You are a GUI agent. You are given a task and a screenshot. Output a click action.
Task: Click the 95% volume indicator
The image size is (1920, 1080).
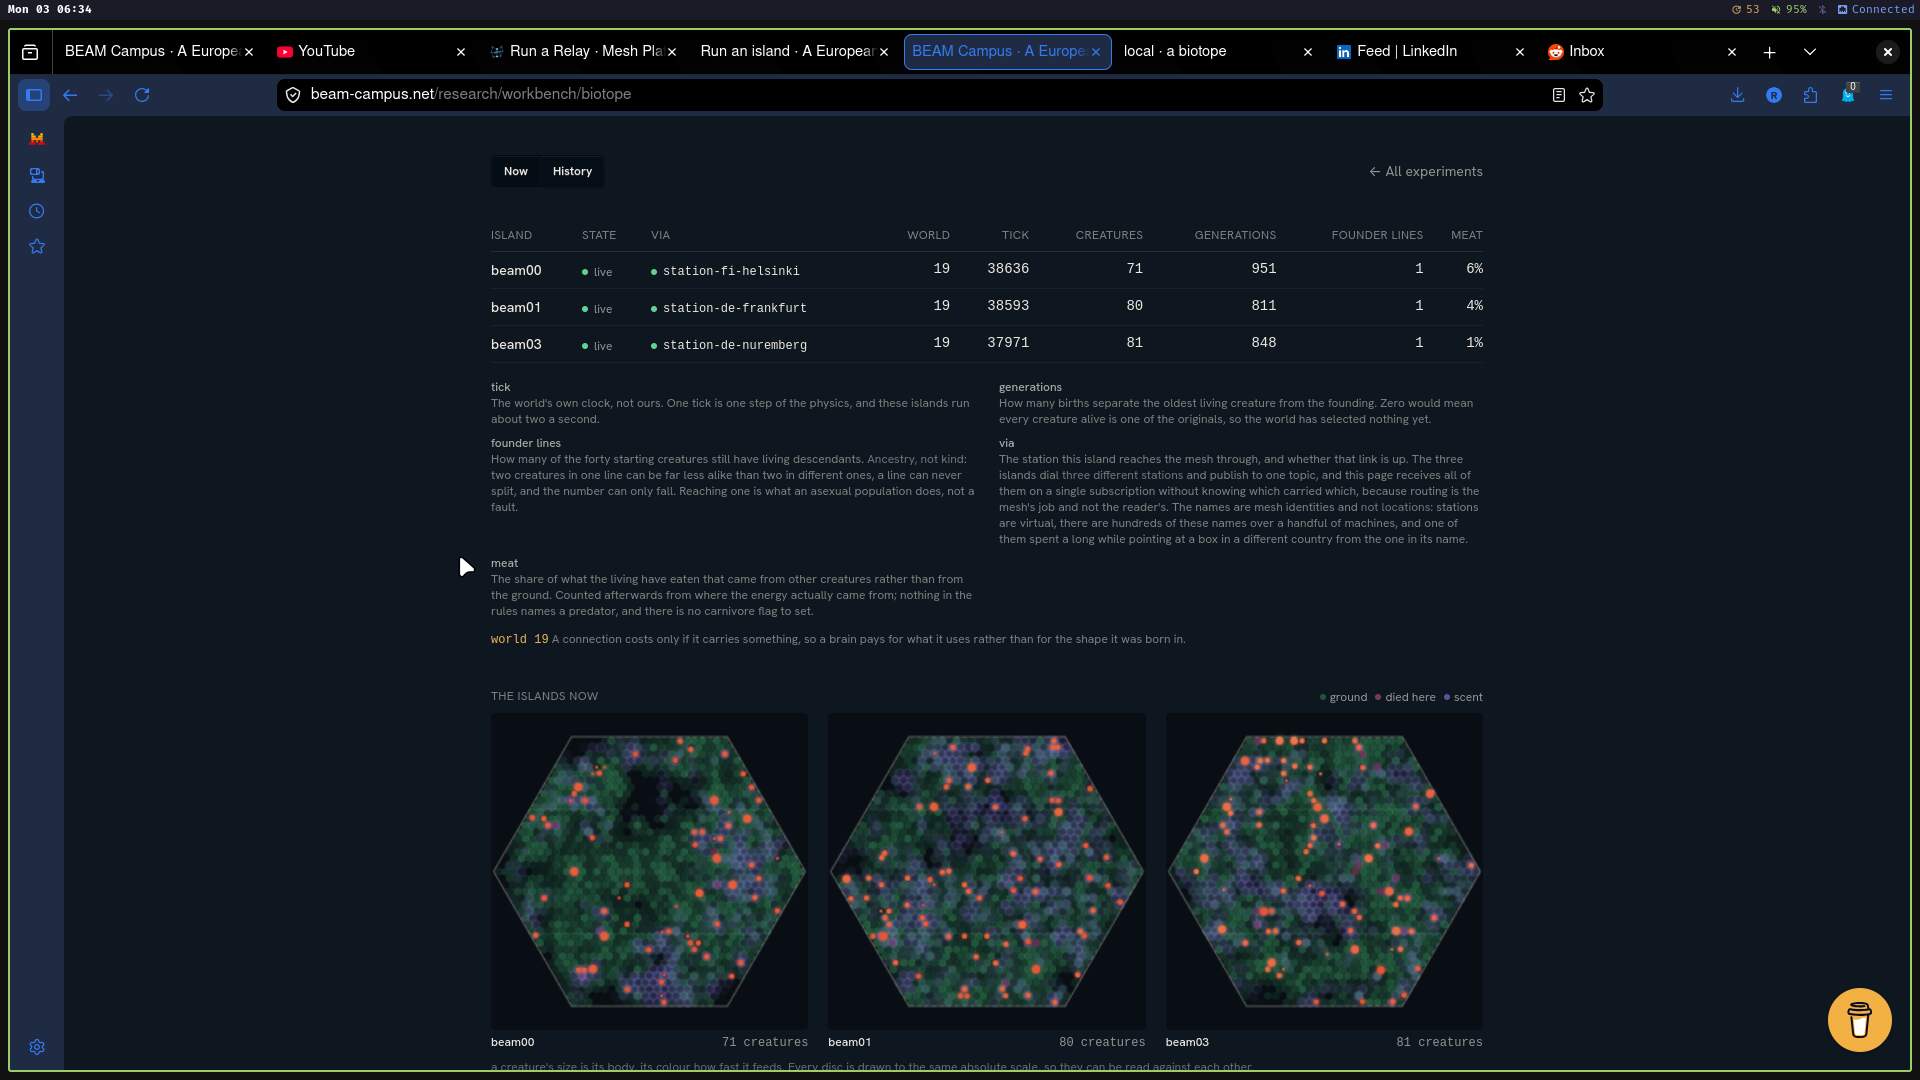point(1789,9)
